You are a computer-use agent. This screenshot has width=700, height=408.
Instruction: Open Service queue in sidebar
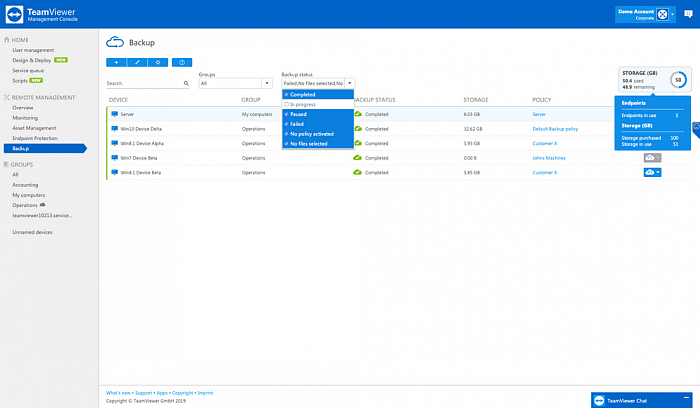28,71
